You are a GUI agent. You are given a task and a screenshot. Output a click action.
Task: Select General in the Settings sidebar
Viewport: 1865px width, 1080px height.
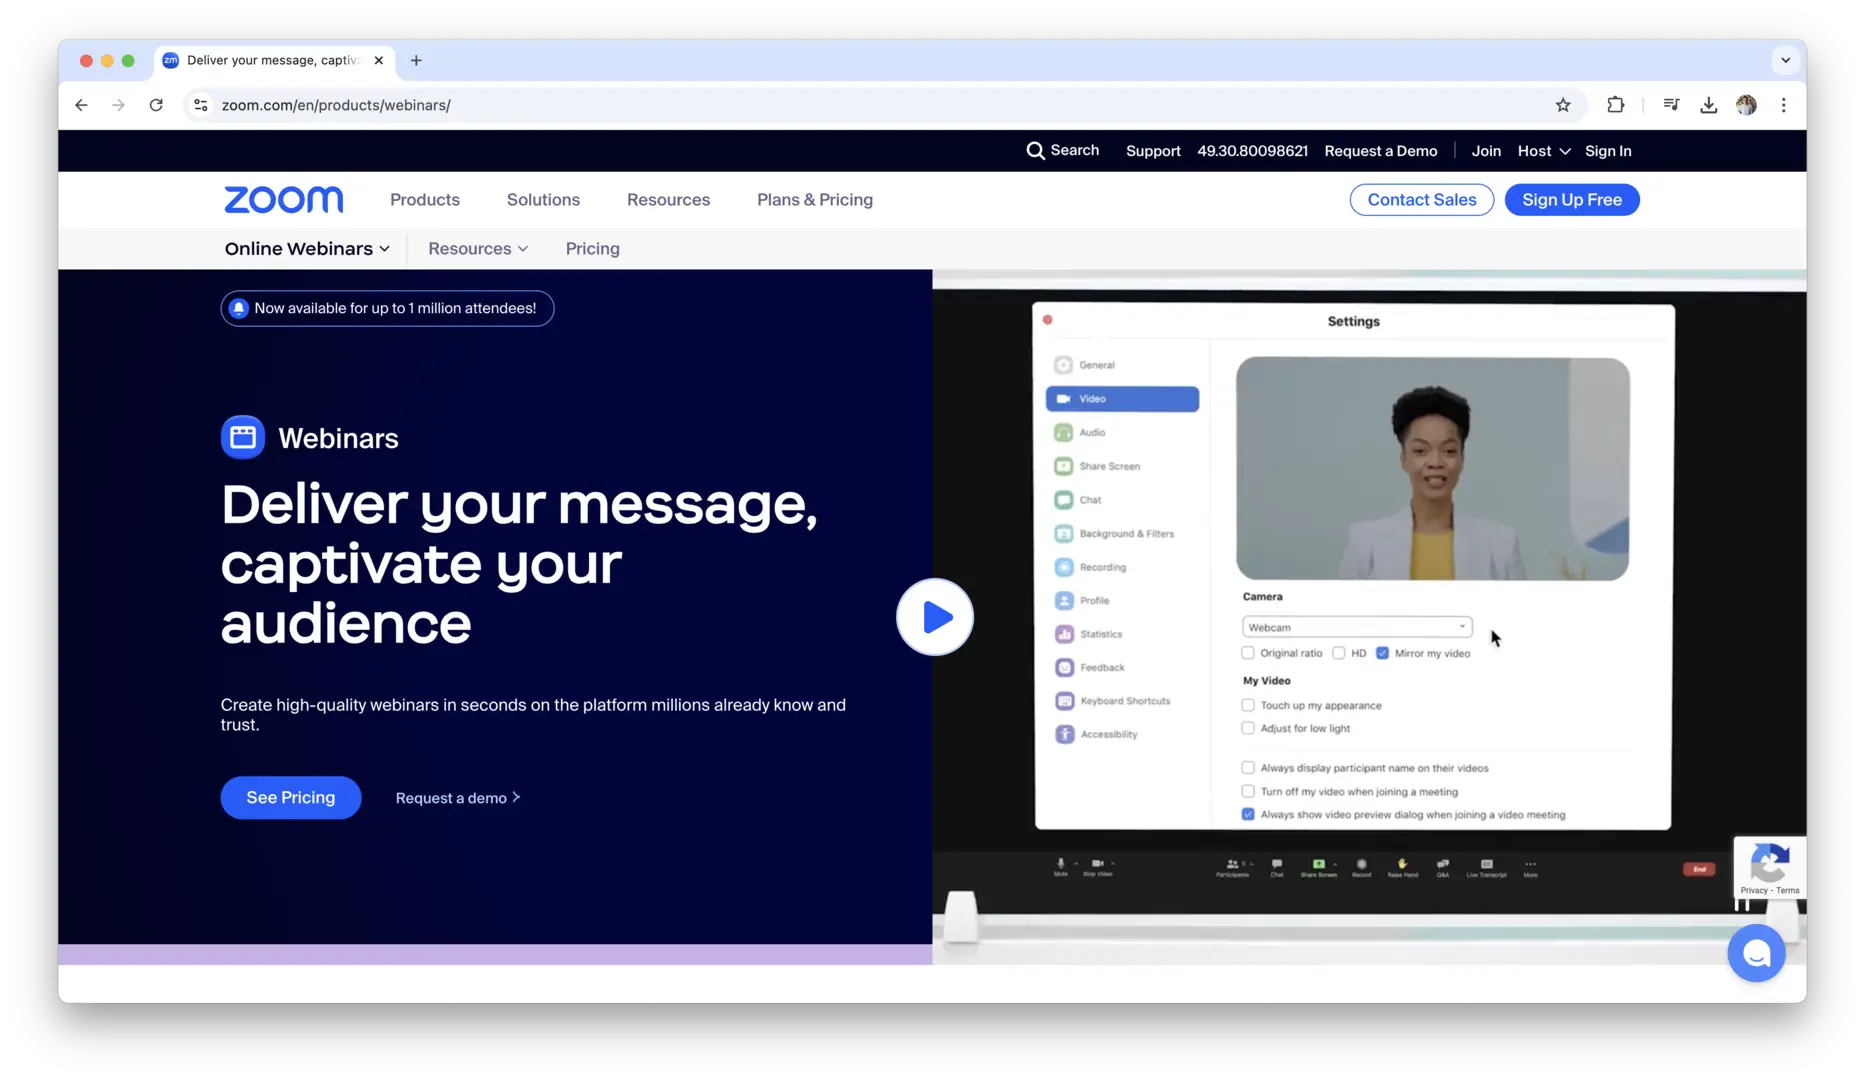coord(1122,365)
